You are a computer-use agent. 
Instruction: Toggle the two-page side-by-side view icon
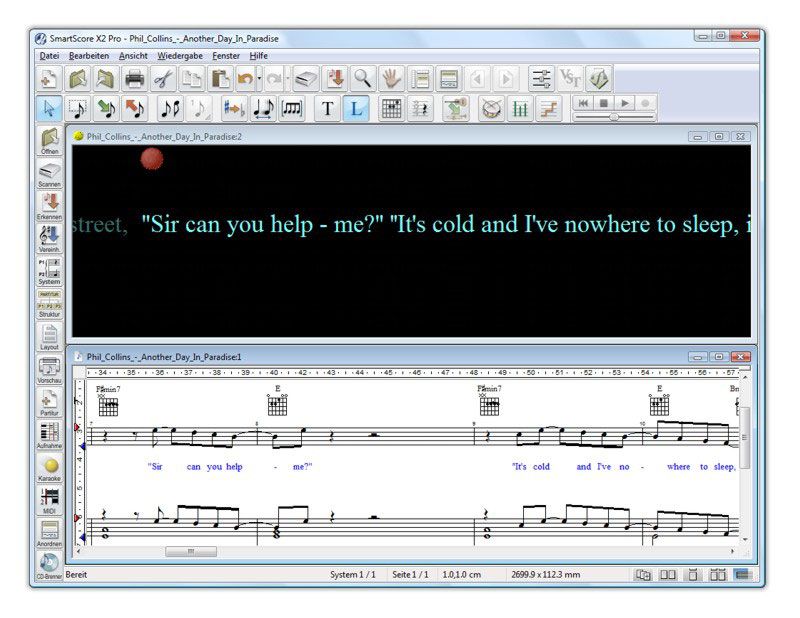pyautogui.click(x=668, y=575)
